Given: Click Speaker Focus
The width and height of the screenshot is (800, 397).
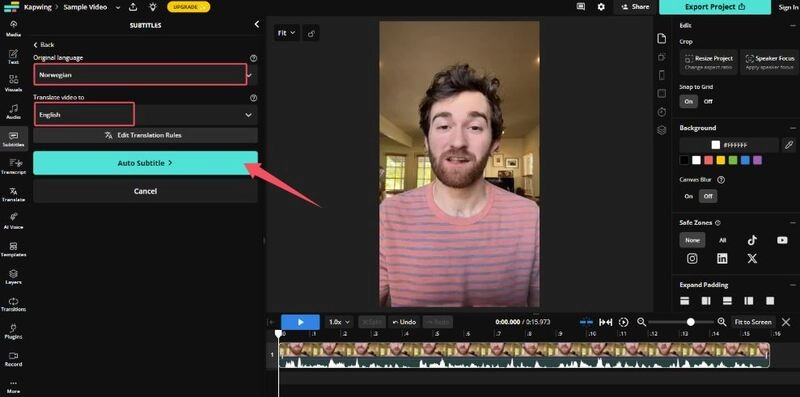Looking at the screenshot, I should coord(769,62).
